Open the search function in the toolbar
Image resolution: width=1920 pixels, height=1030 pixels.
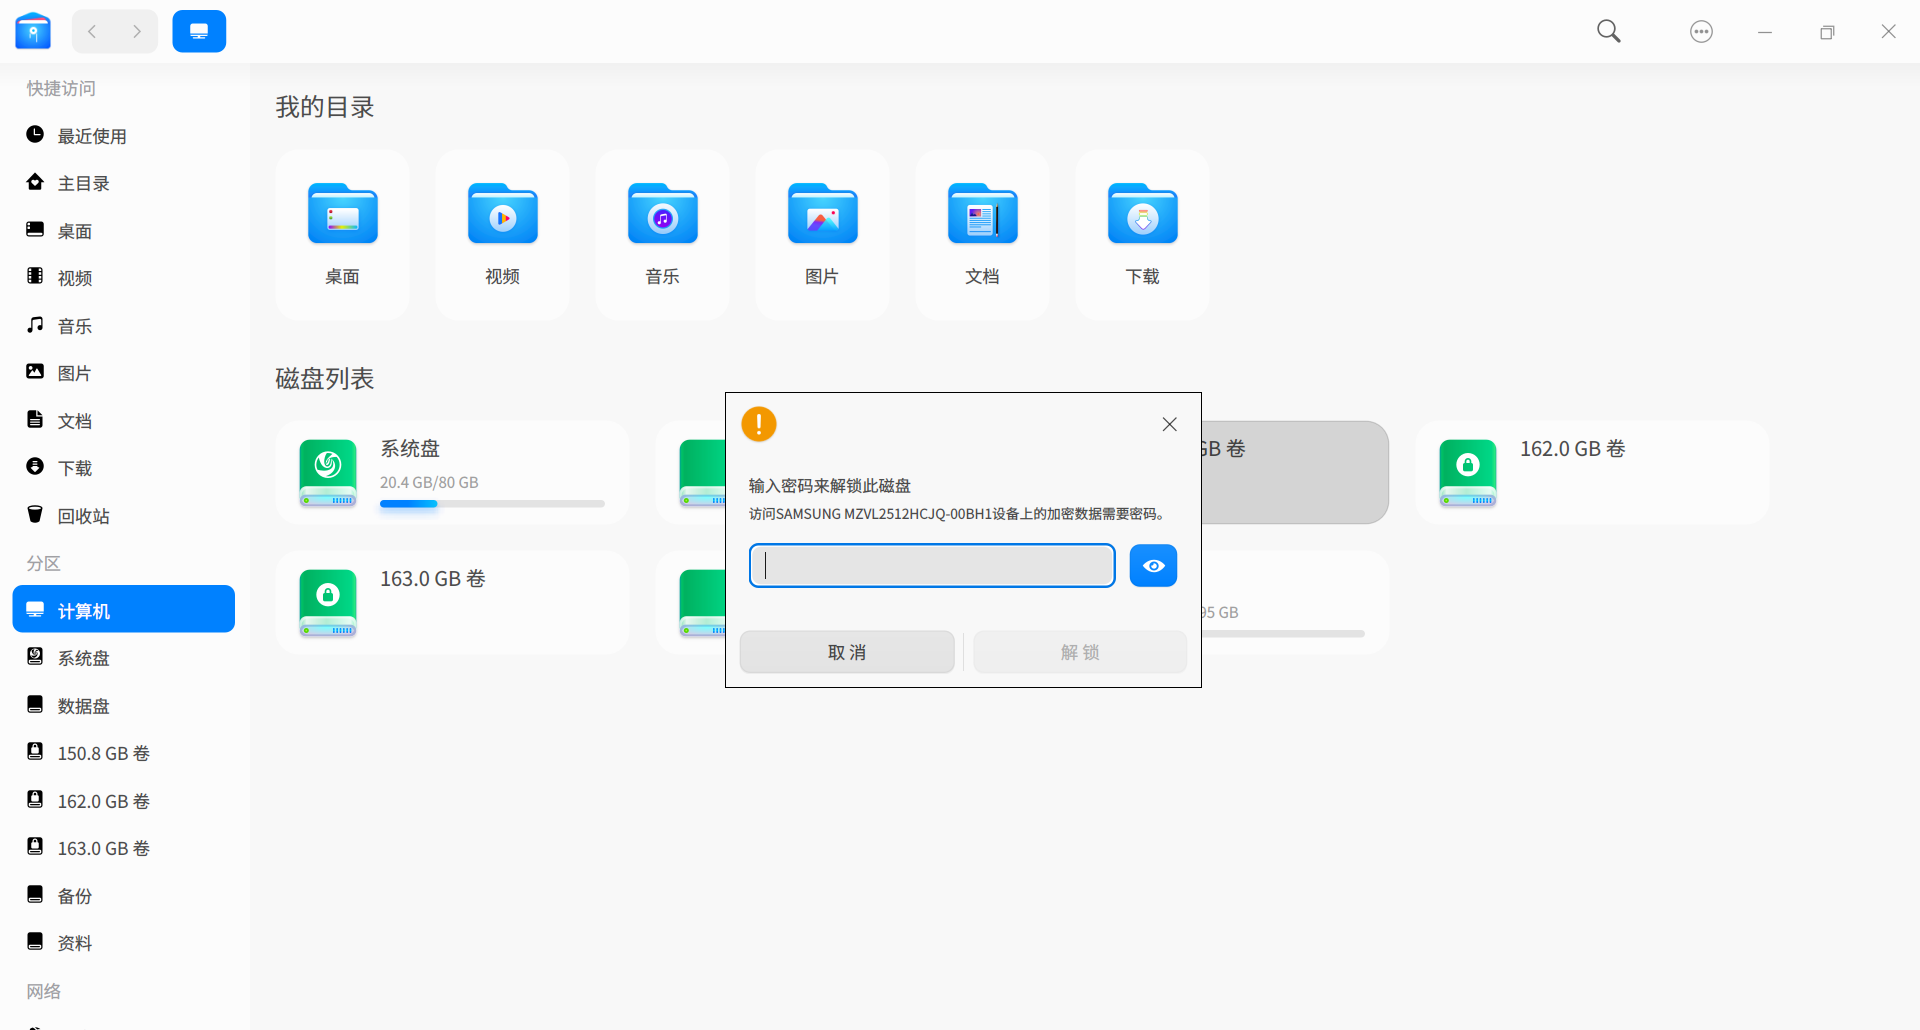(1608, 31)
